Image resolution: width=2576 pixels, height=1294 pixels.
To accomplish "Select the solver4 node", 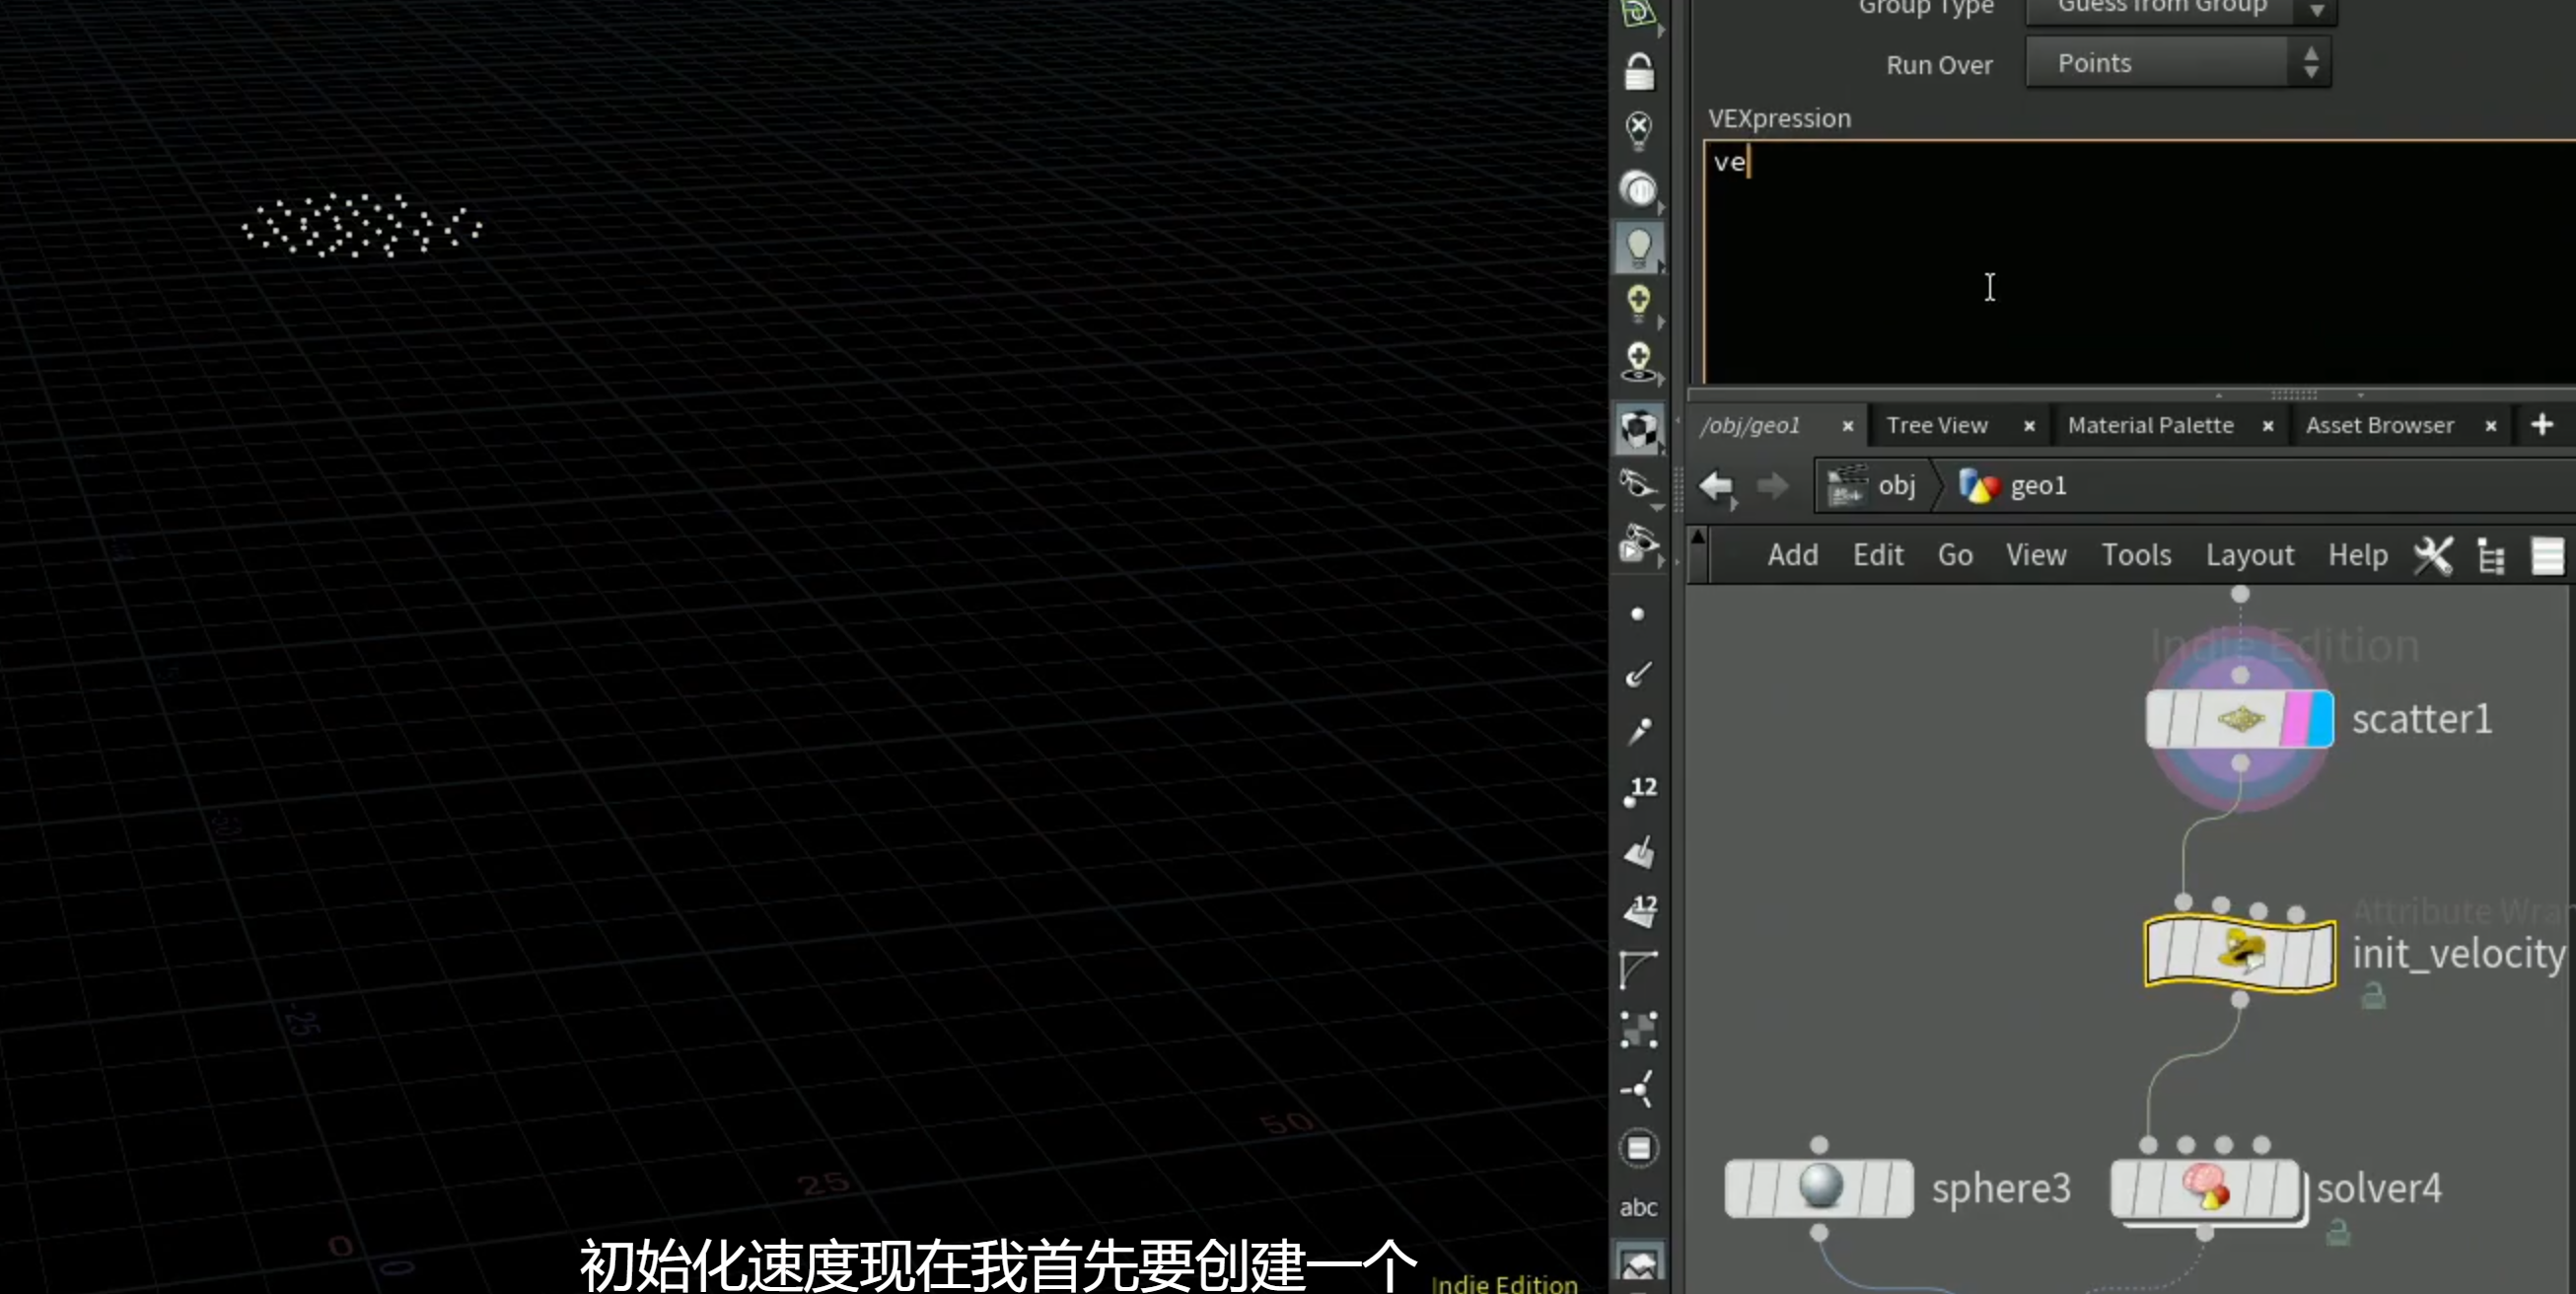I will pos(2205,1188).
